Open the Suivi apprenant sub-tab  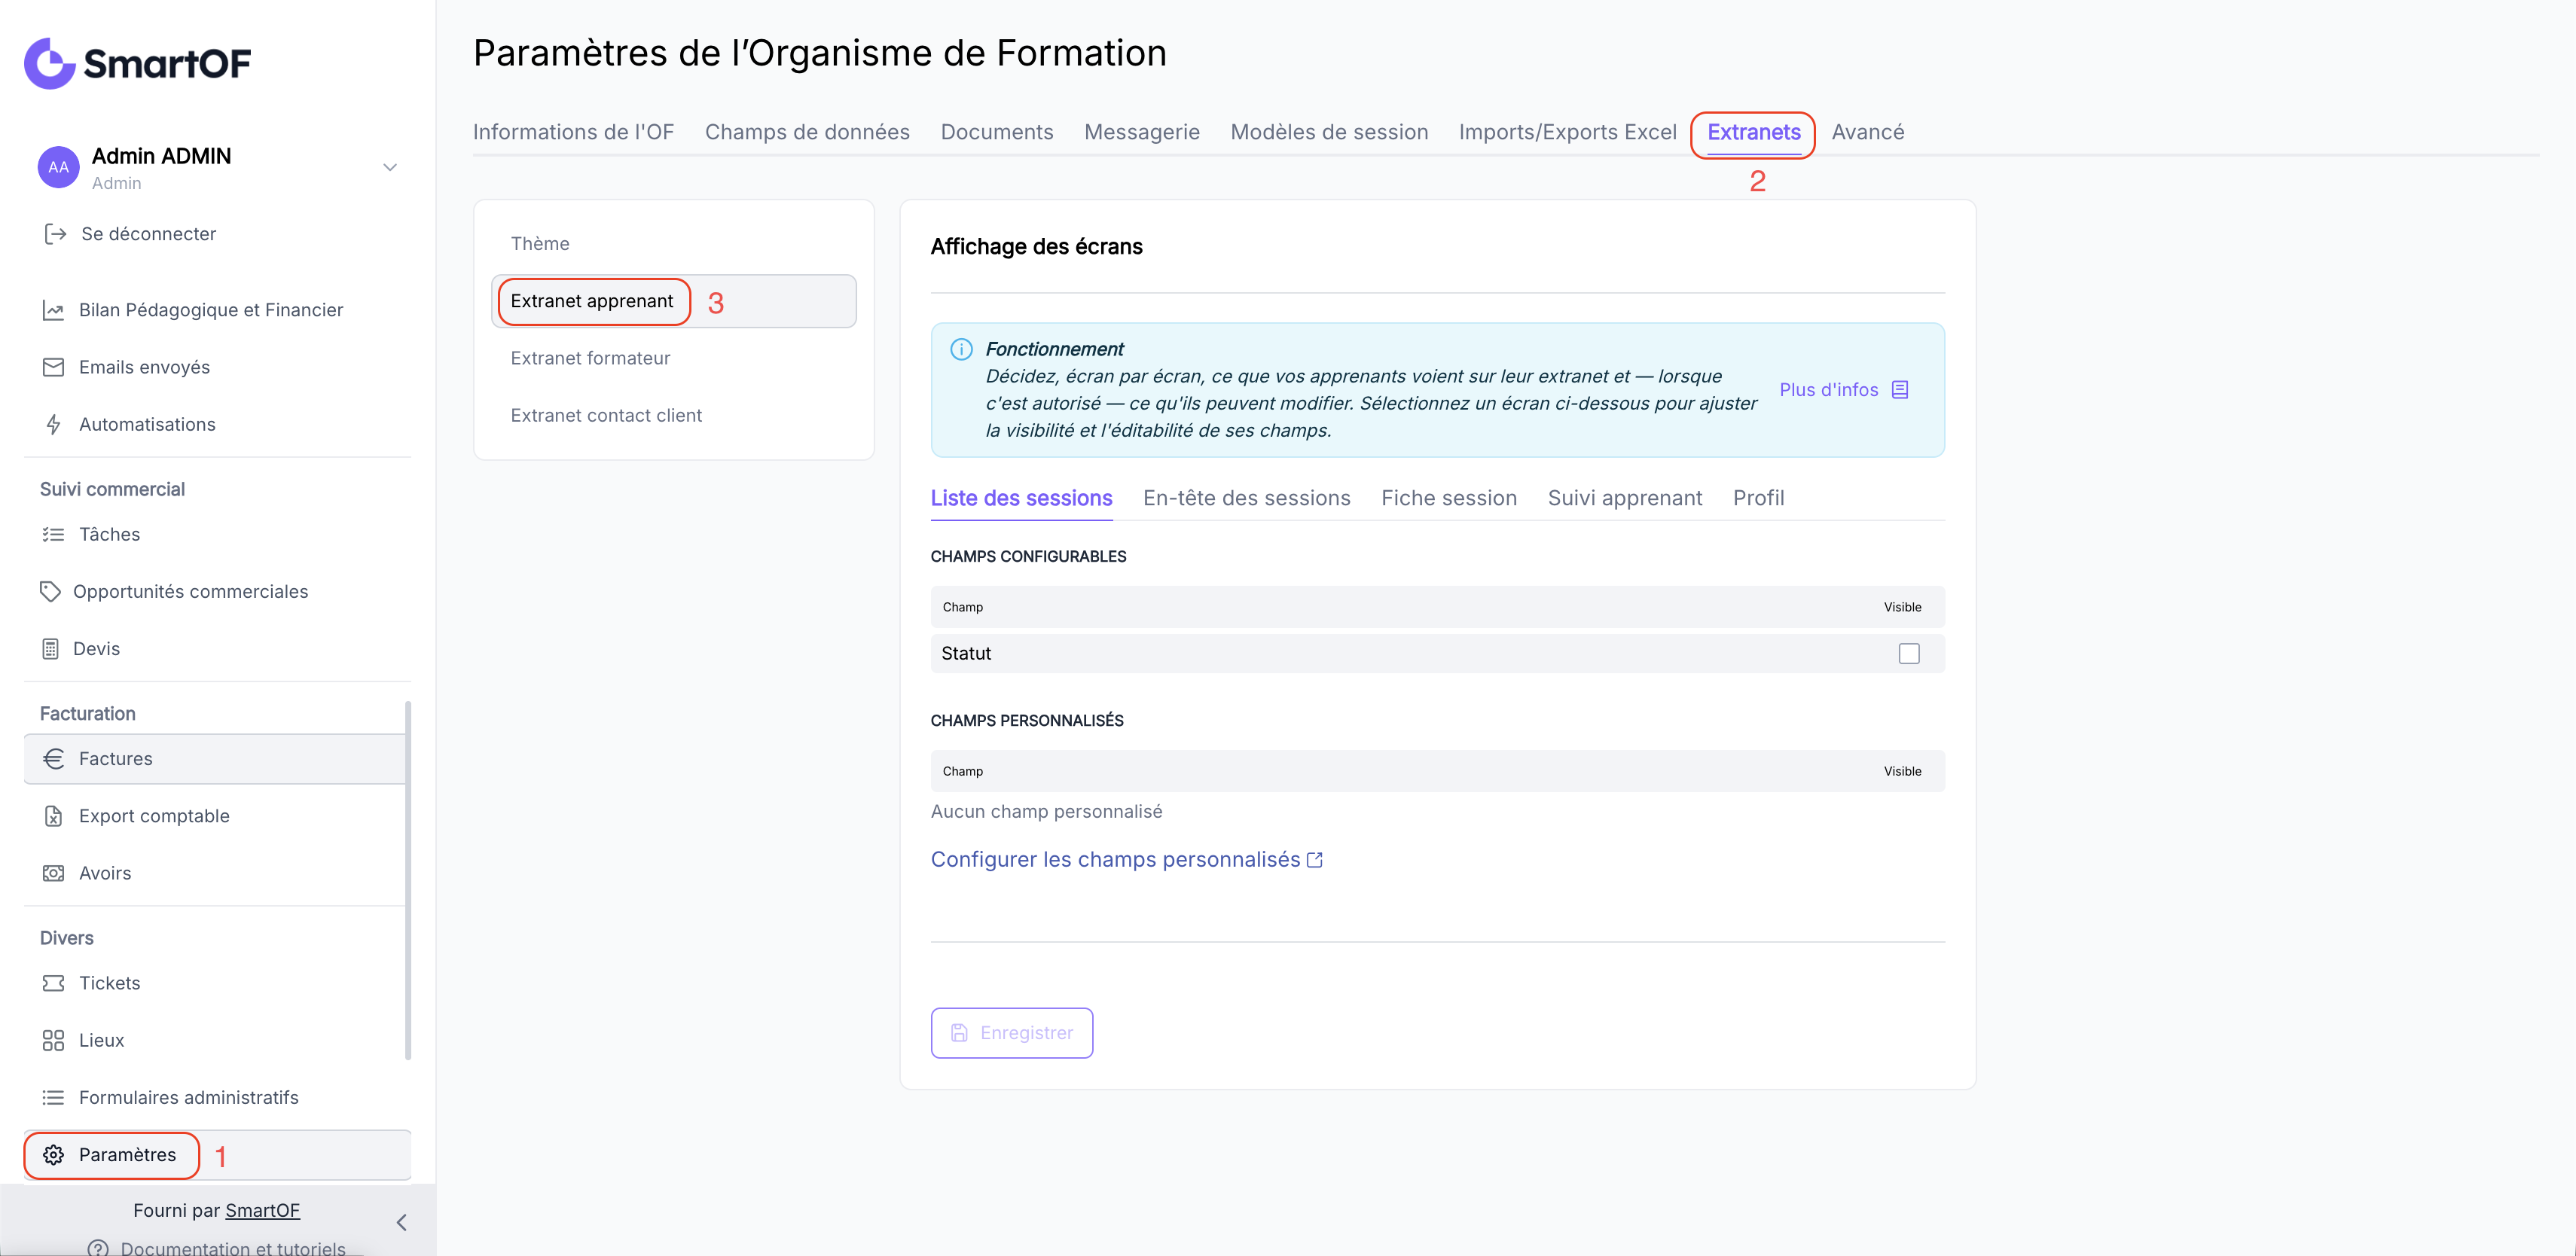click(1625, 498)
